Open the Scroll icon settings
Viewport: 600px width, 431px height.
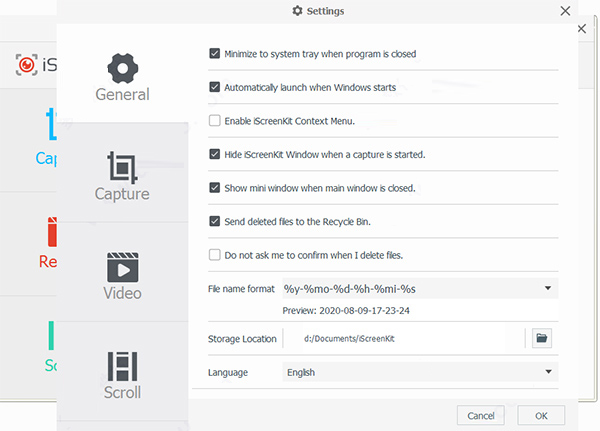[x=122, y=366]
